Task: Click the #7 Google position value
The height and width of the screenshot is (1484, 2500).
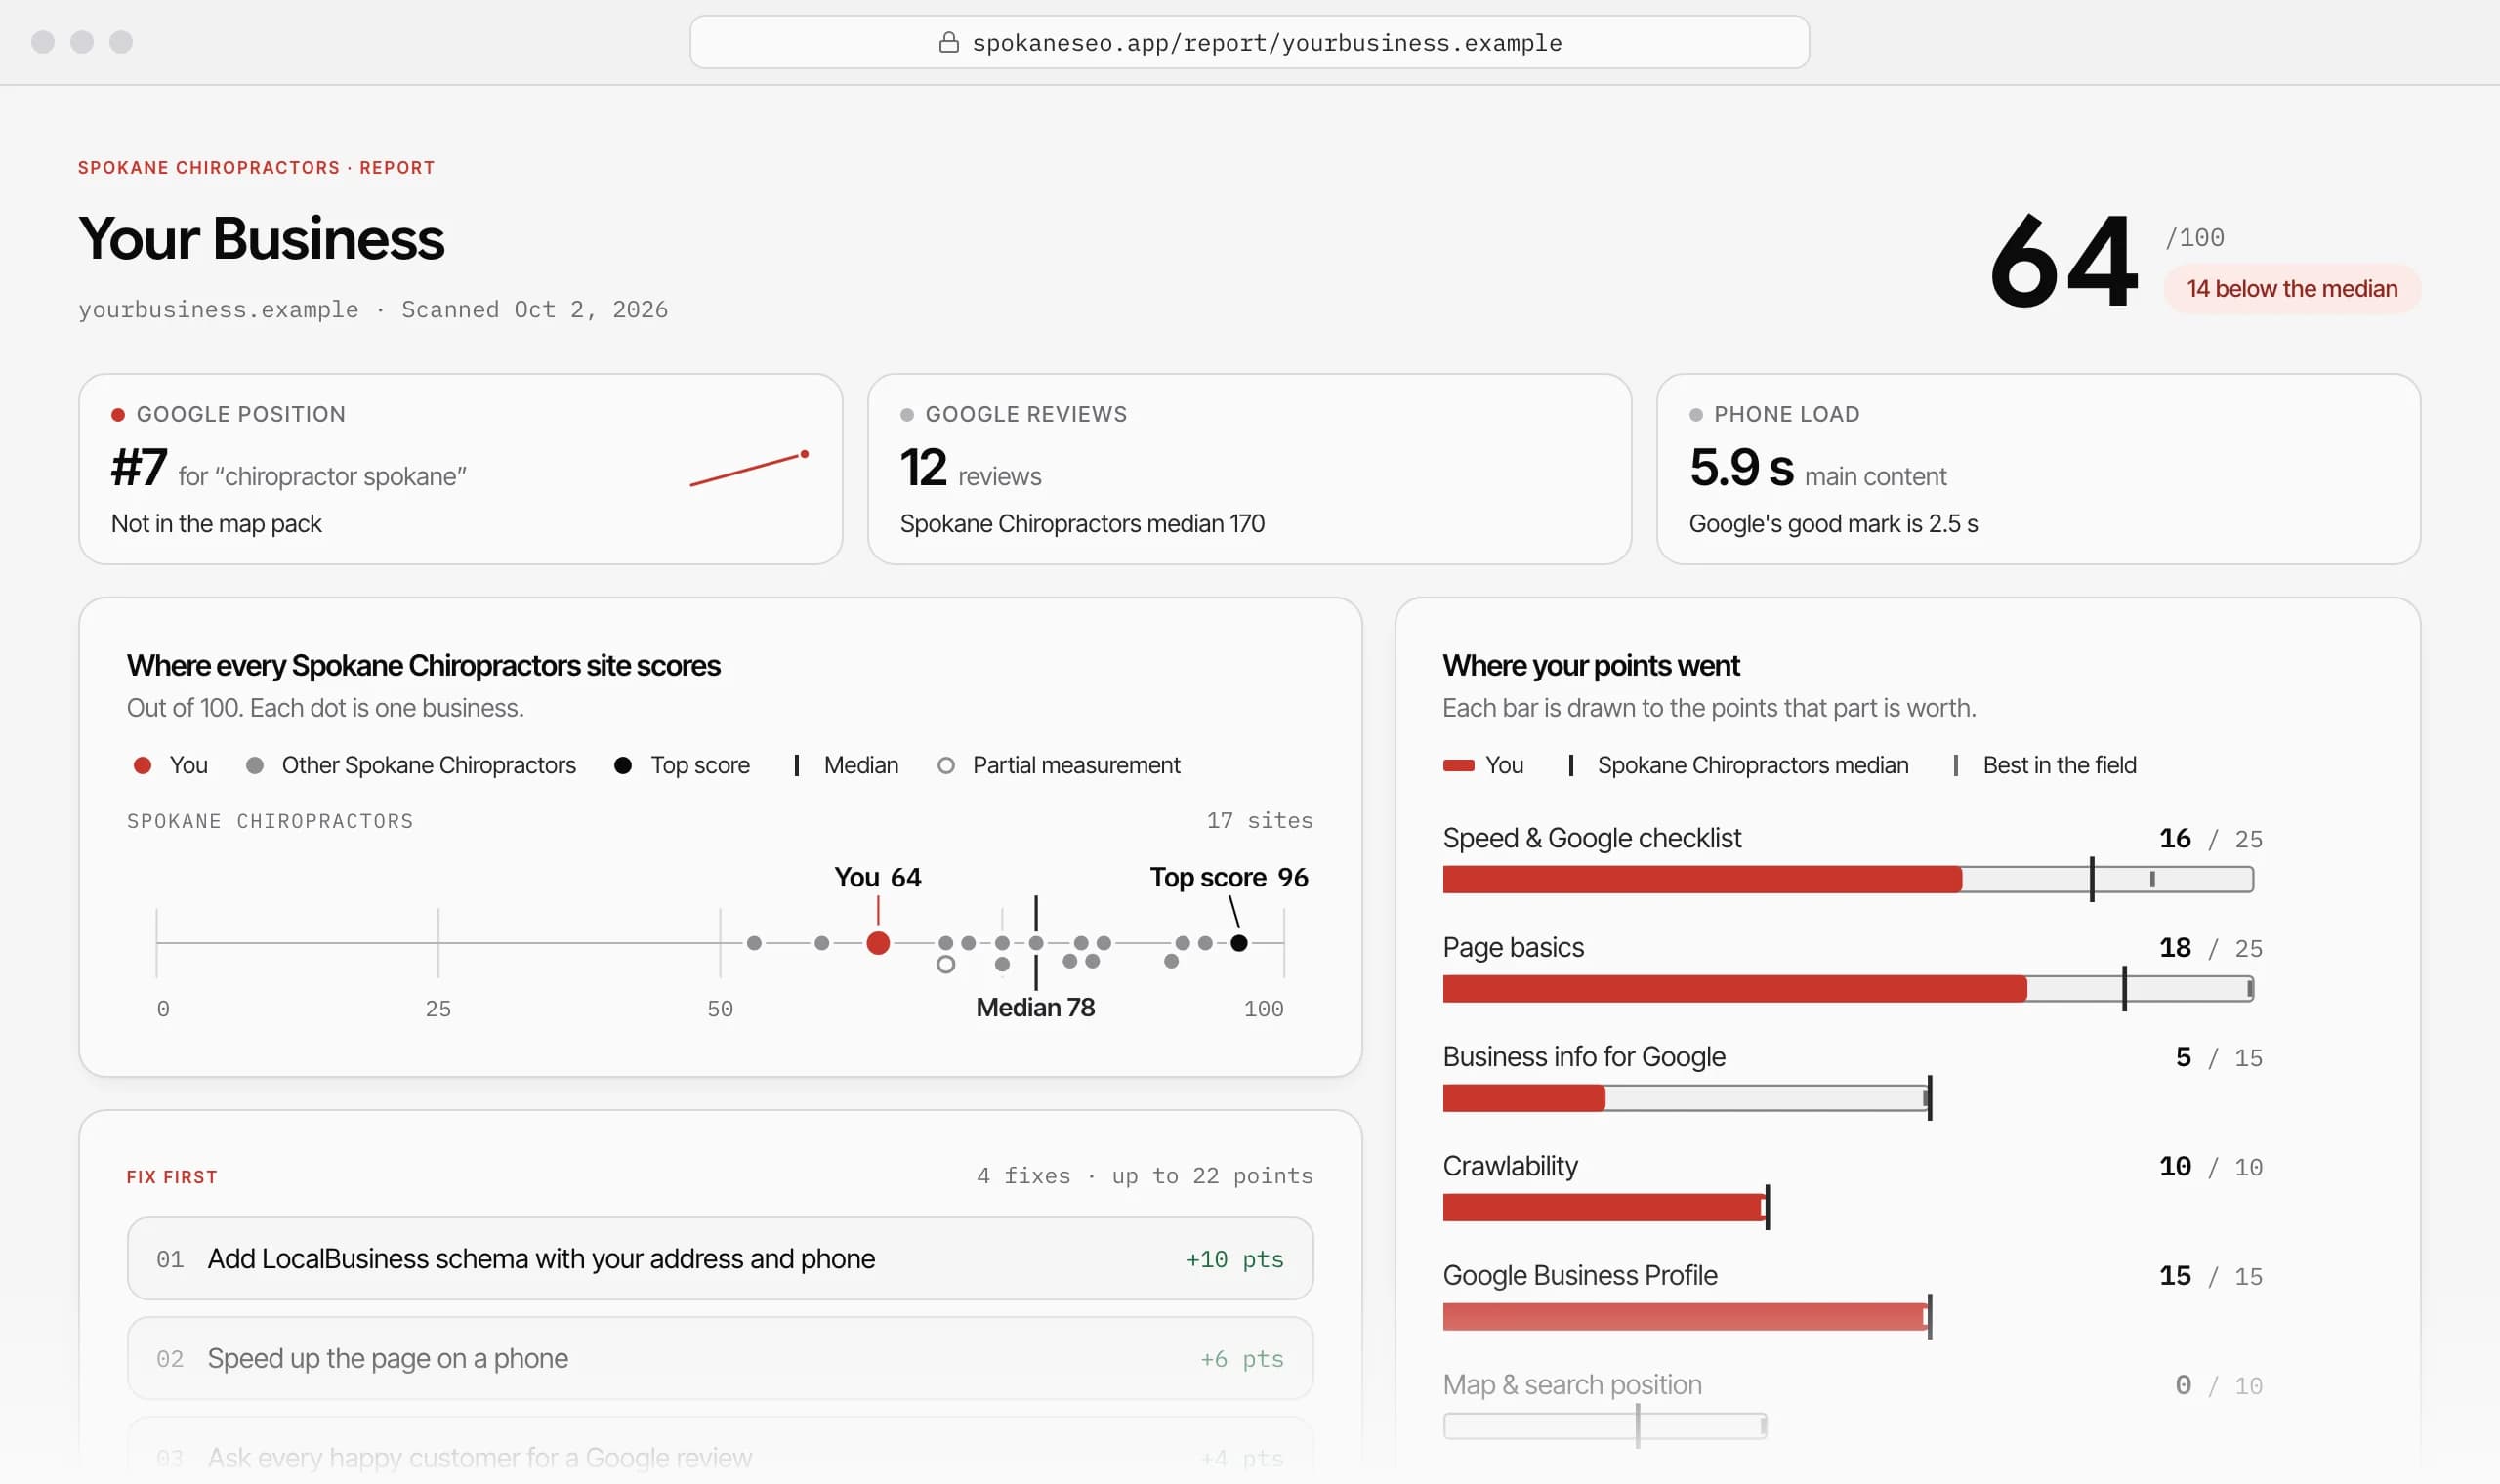Action: [x=139, y=467]
